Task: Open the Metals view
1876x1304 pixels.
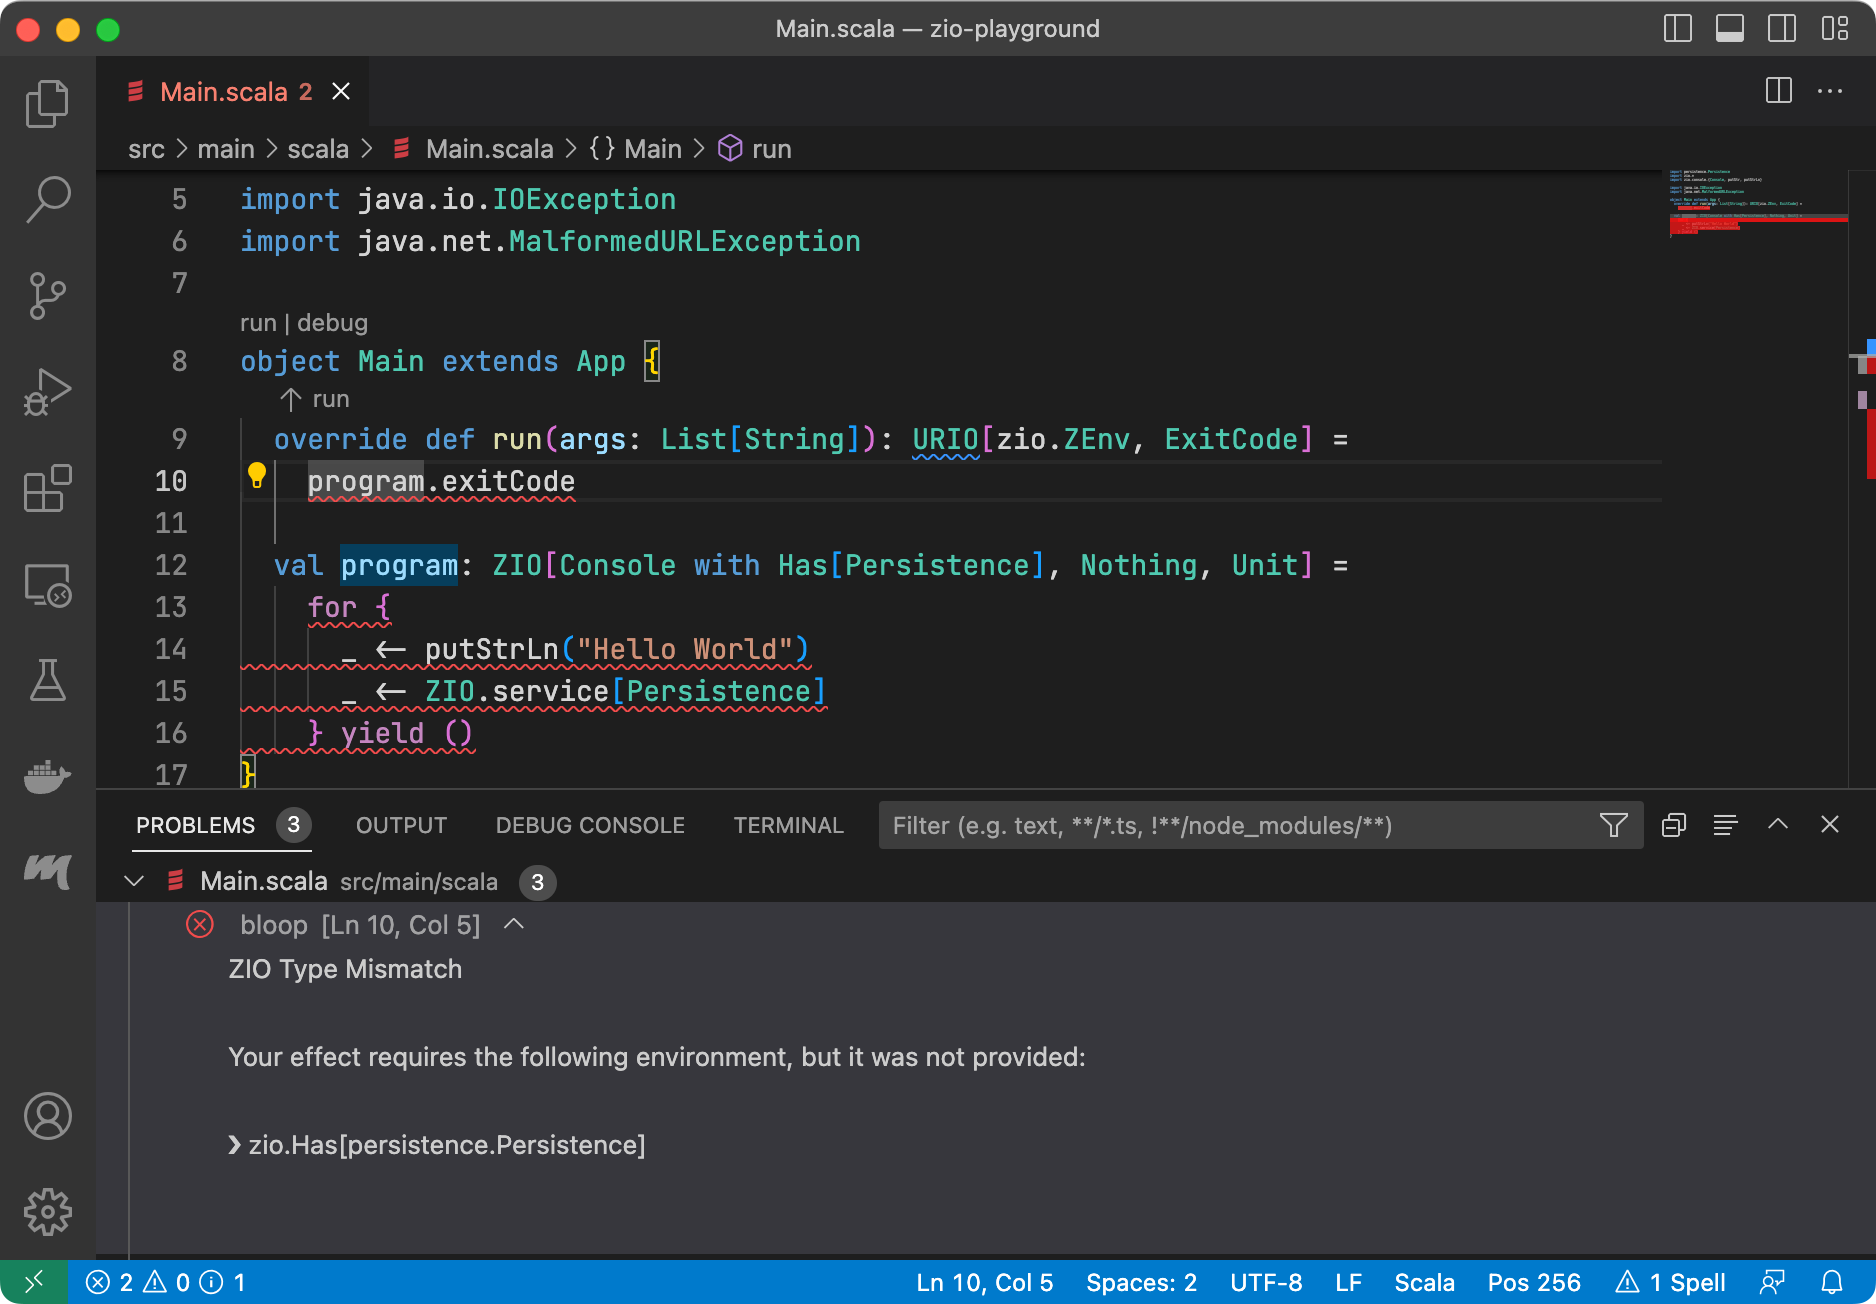Action: (47, 871)
